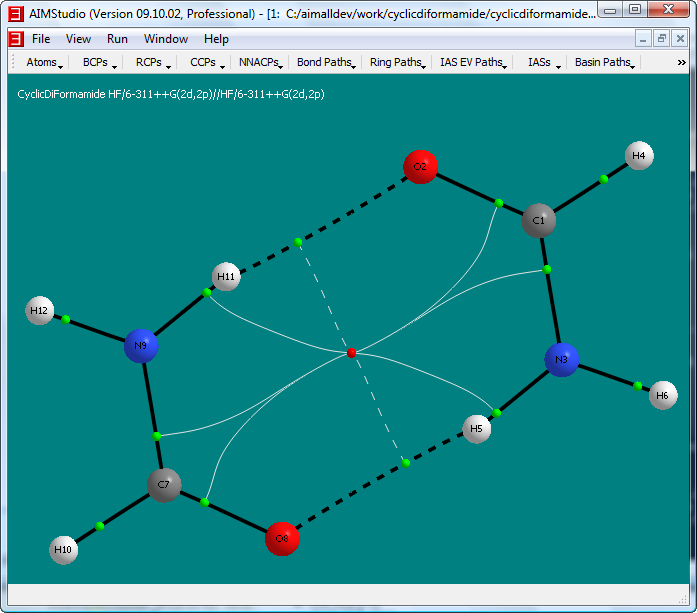Open the File menu
The height and width of the screenshot is (613, 697).
click(41, 39)
